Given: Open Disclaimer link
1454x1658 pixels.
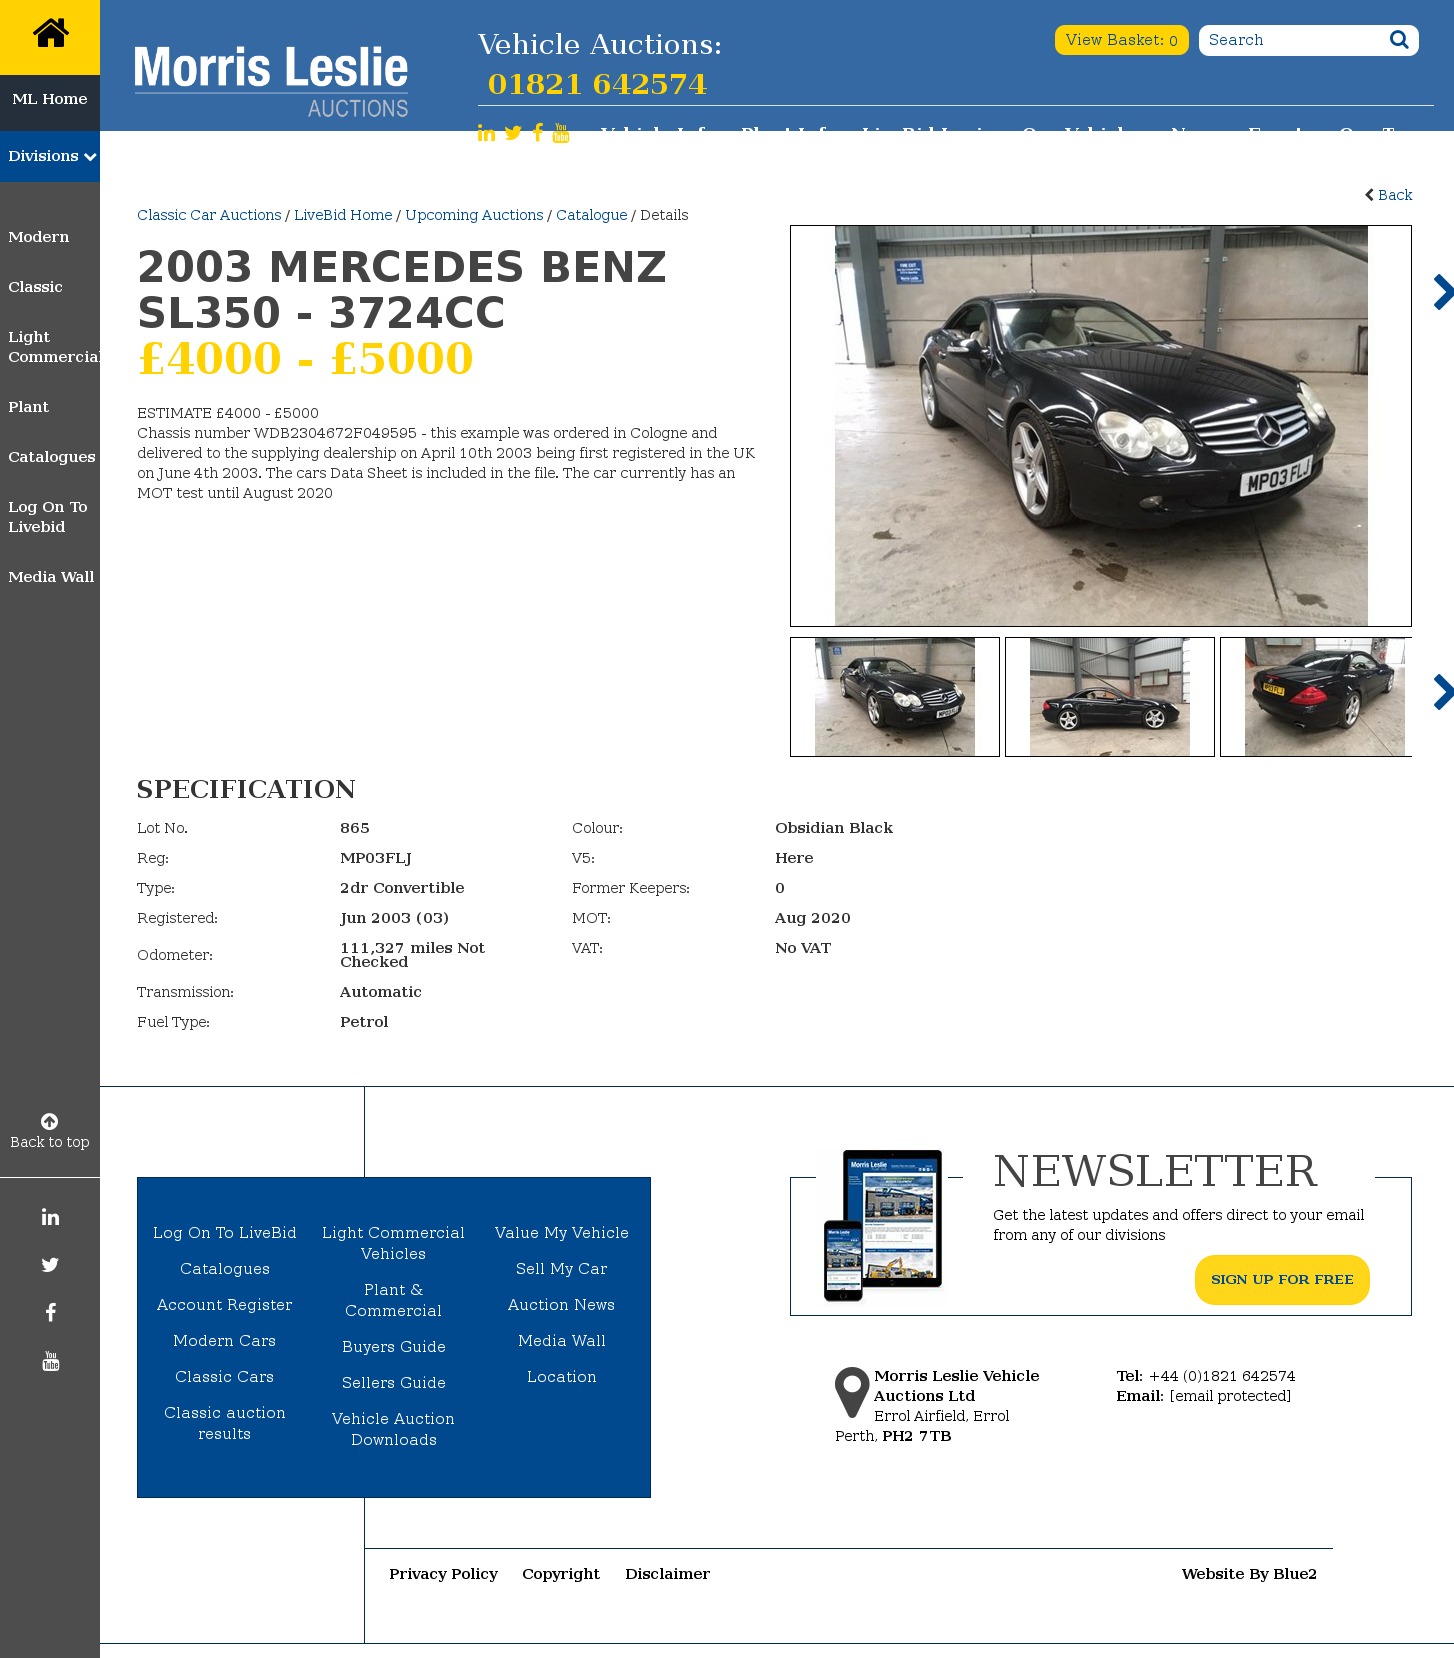Looking at the screenshot, I should click(x=668, y=1574).
